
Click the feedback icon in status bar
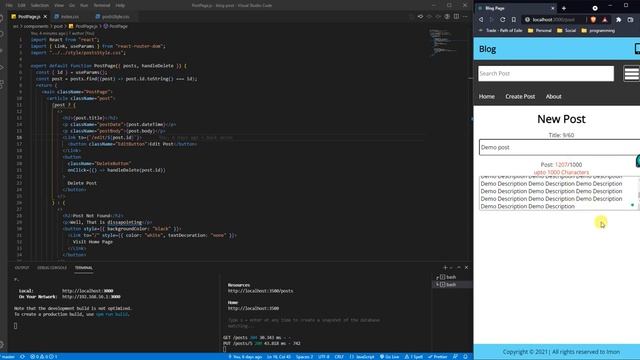455,357
